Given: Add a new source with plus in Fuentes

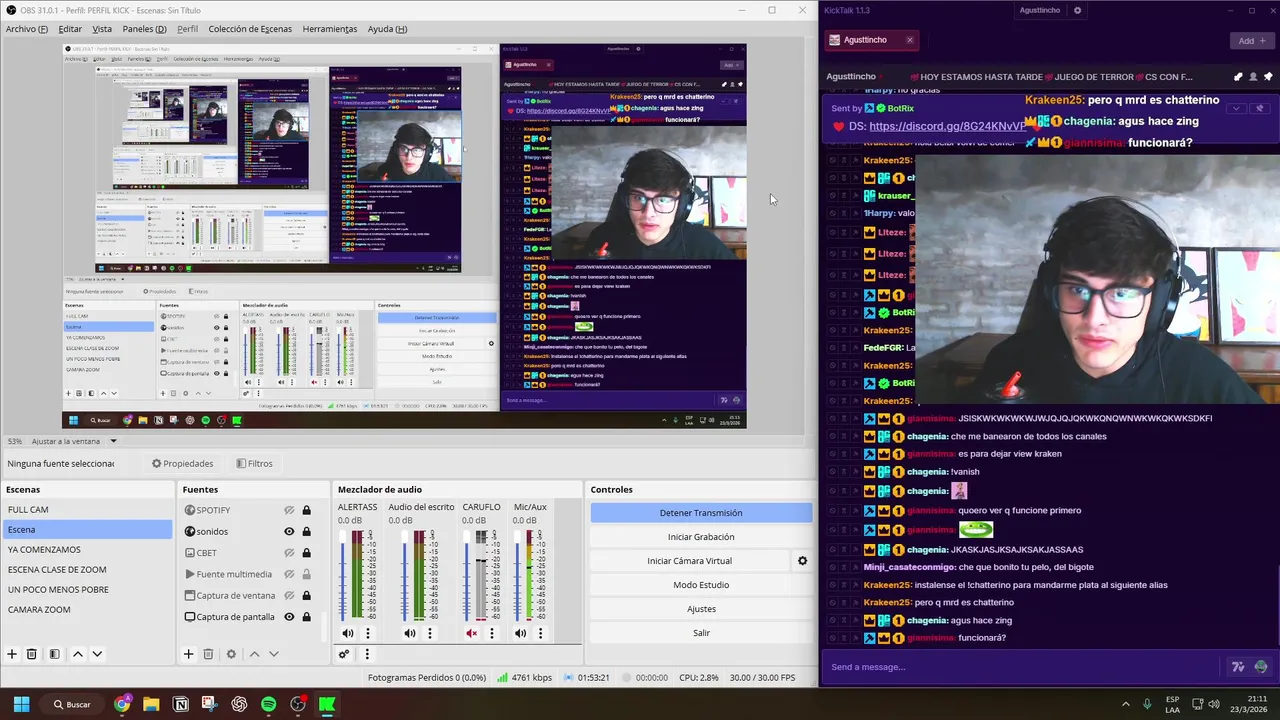Looking at the screenshot, I should click(188, 654).
